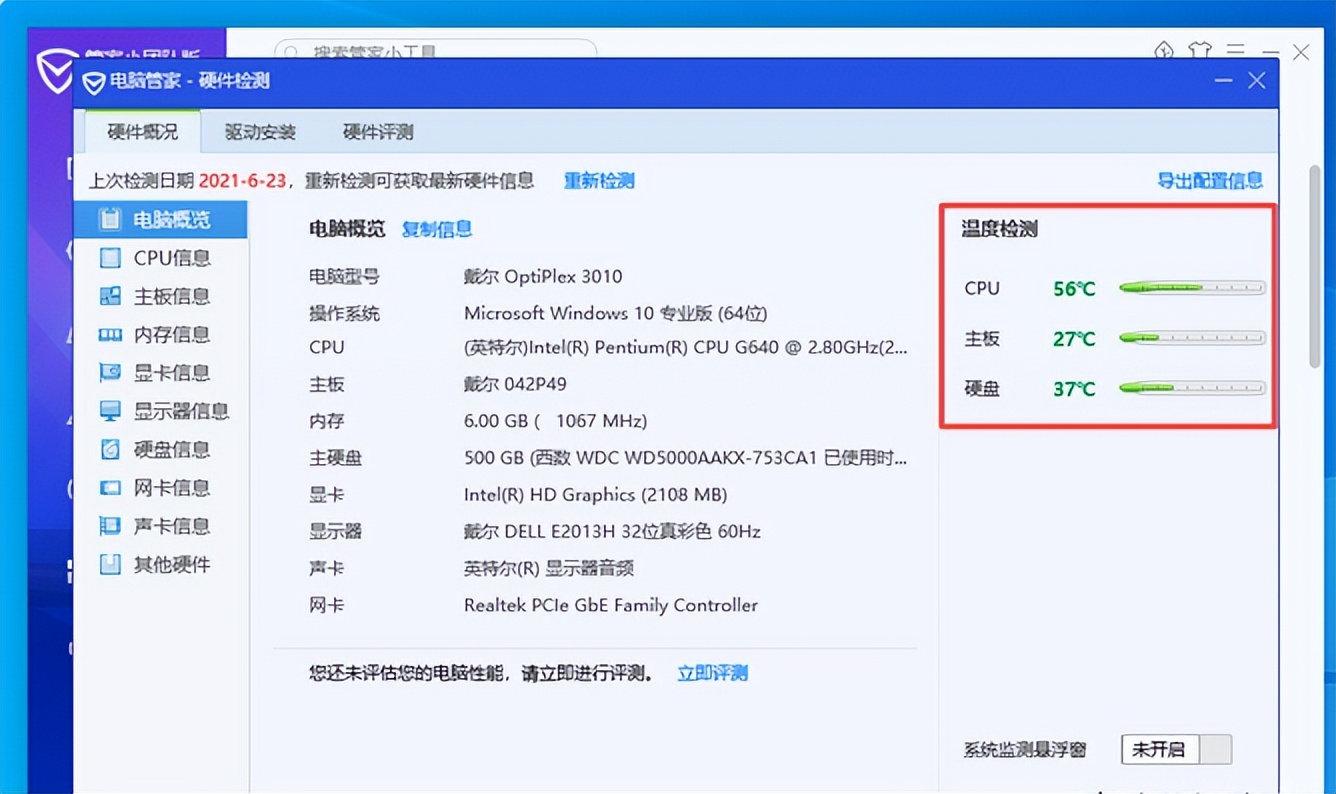1336x794 pixels.
Task: Click the CPU temperature progress bar
Action: click(1191, 288)
